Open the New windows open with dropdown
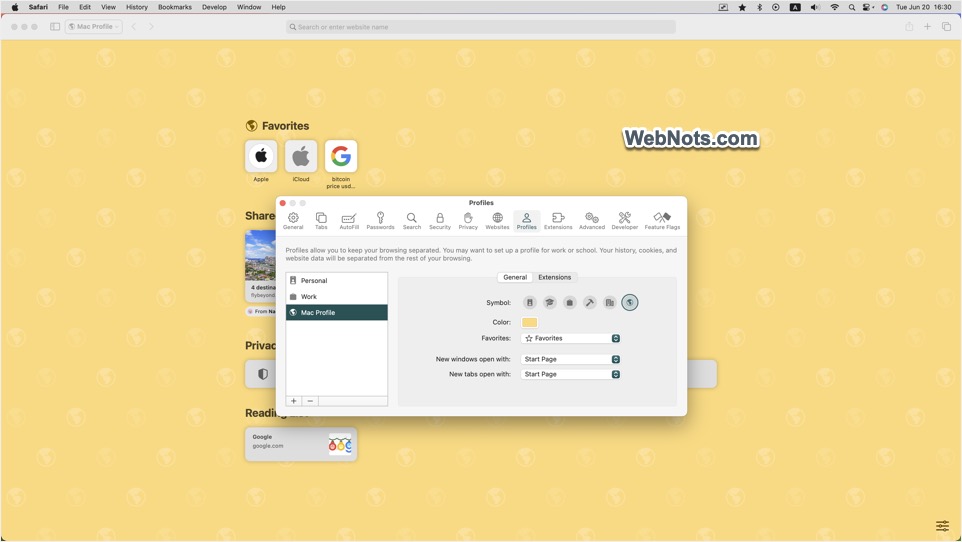The image size is (962, 542). click(x=571, y=359)
